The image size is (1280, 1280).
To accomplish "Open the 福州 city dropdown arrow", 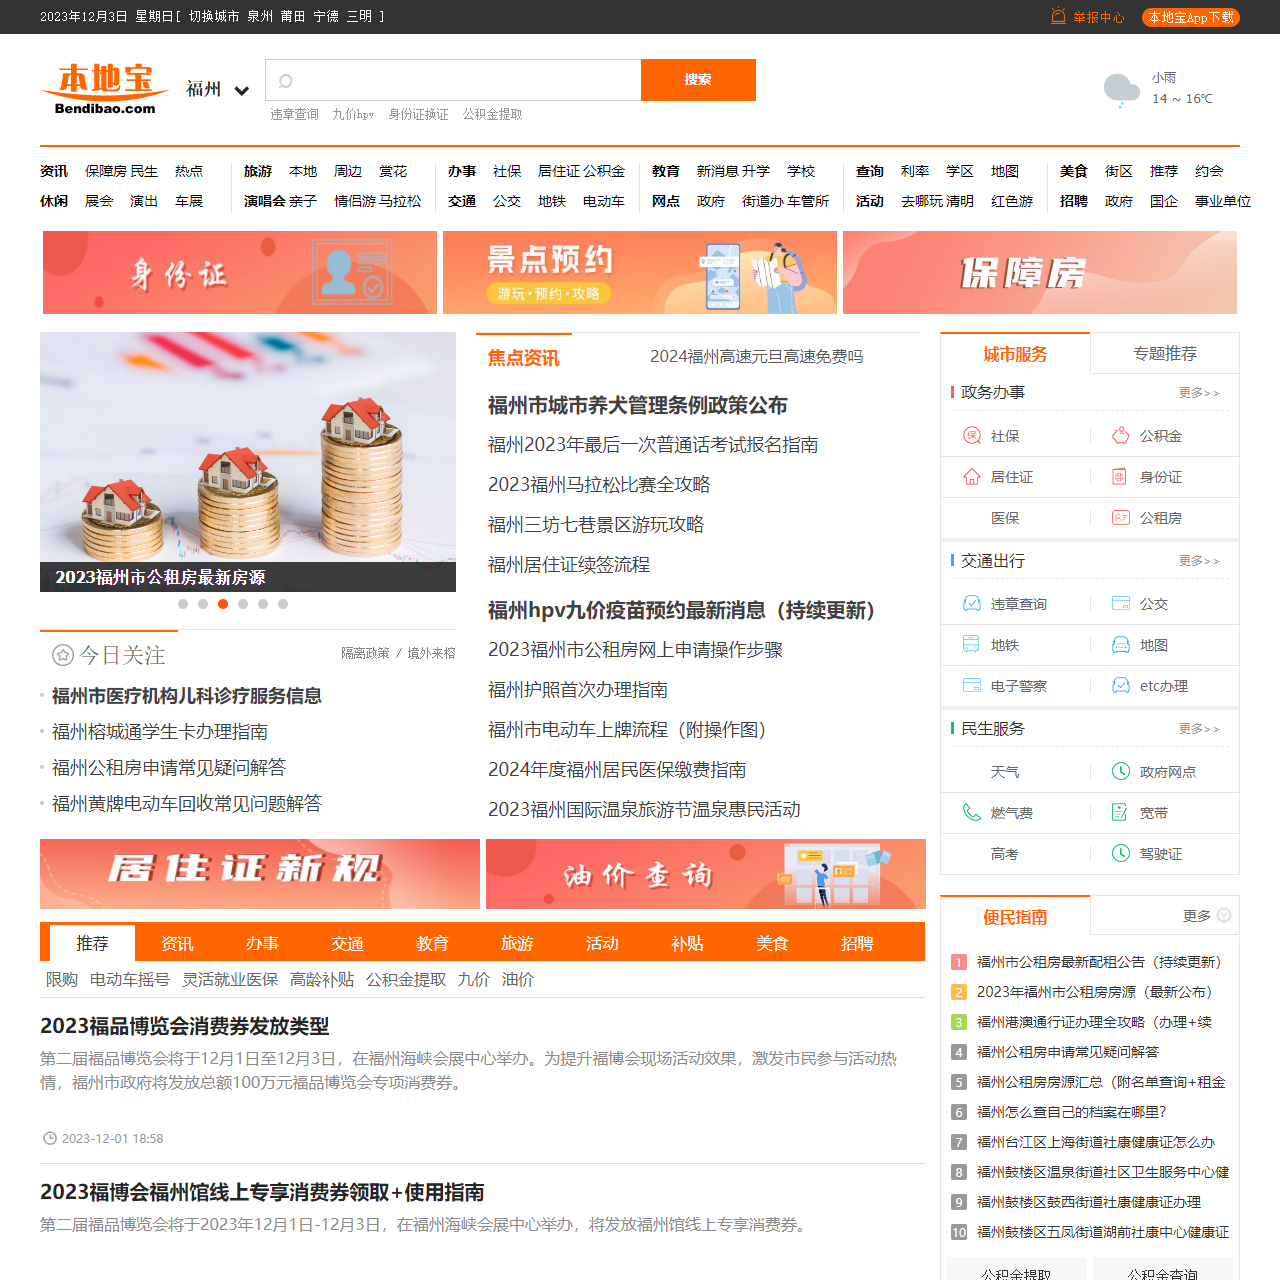I will click(x=242, y=90).
